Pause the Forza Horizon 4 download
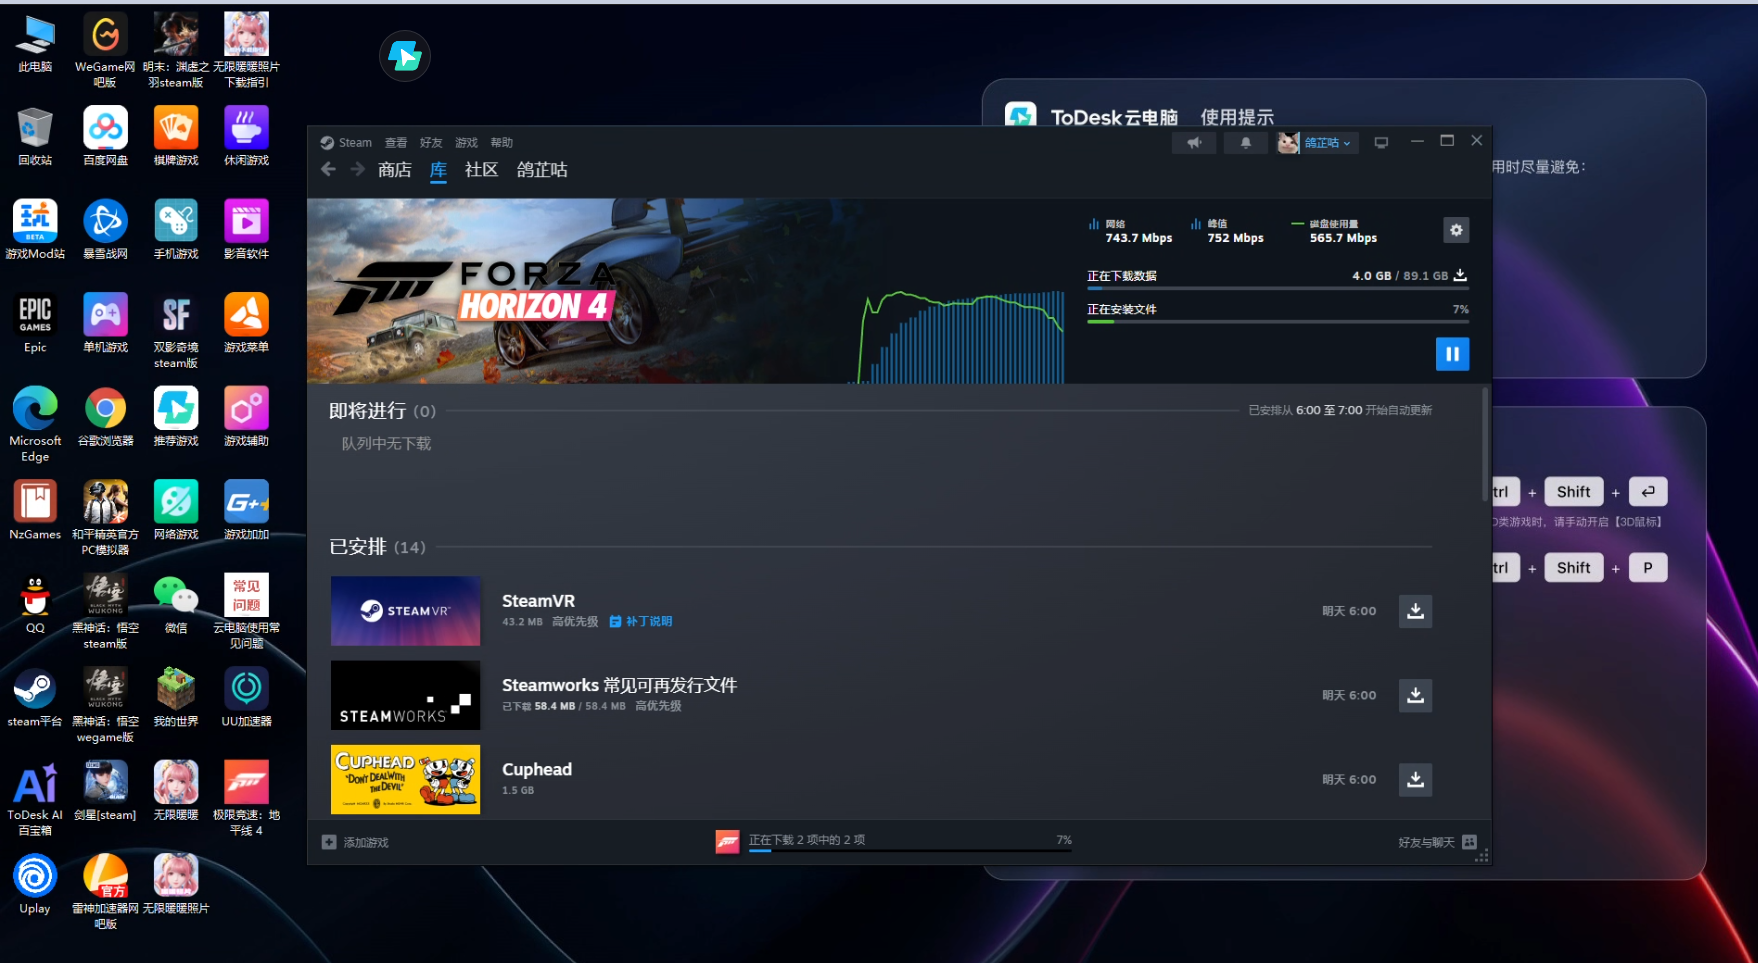Viewport: 1758px width, 963px height. pos(1452,354)
